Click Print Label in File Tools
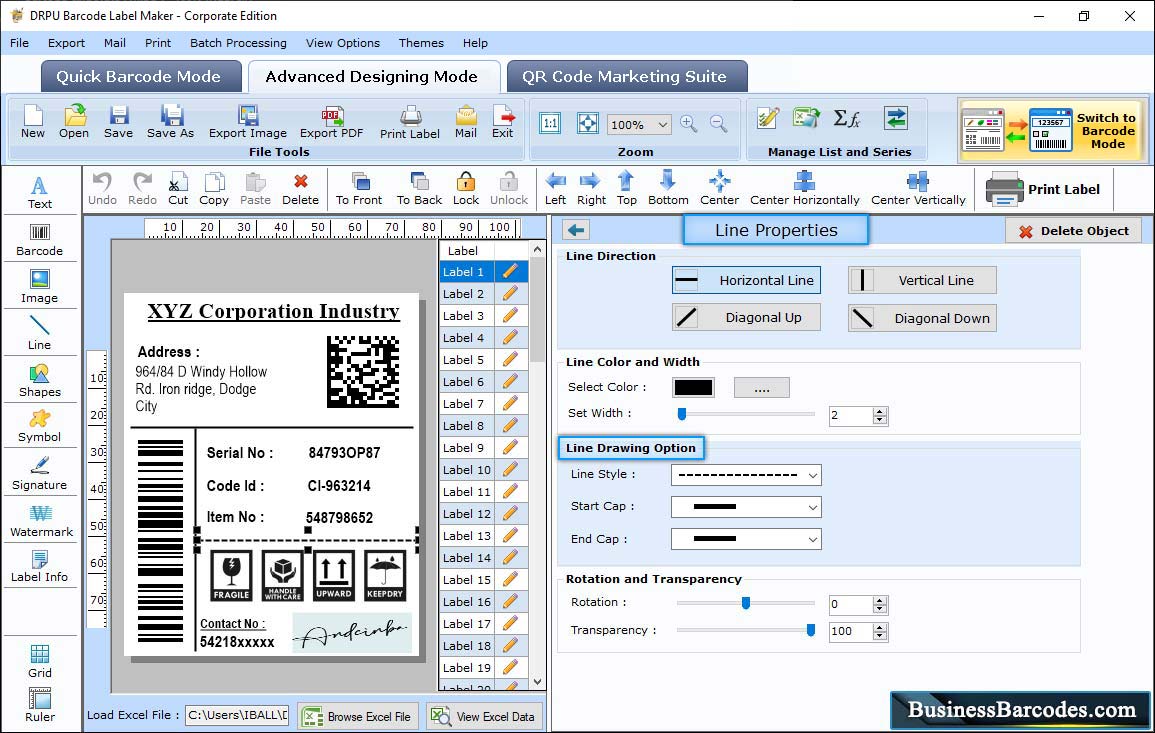This screenshot has height=733, width=1155. pos(410,122)
